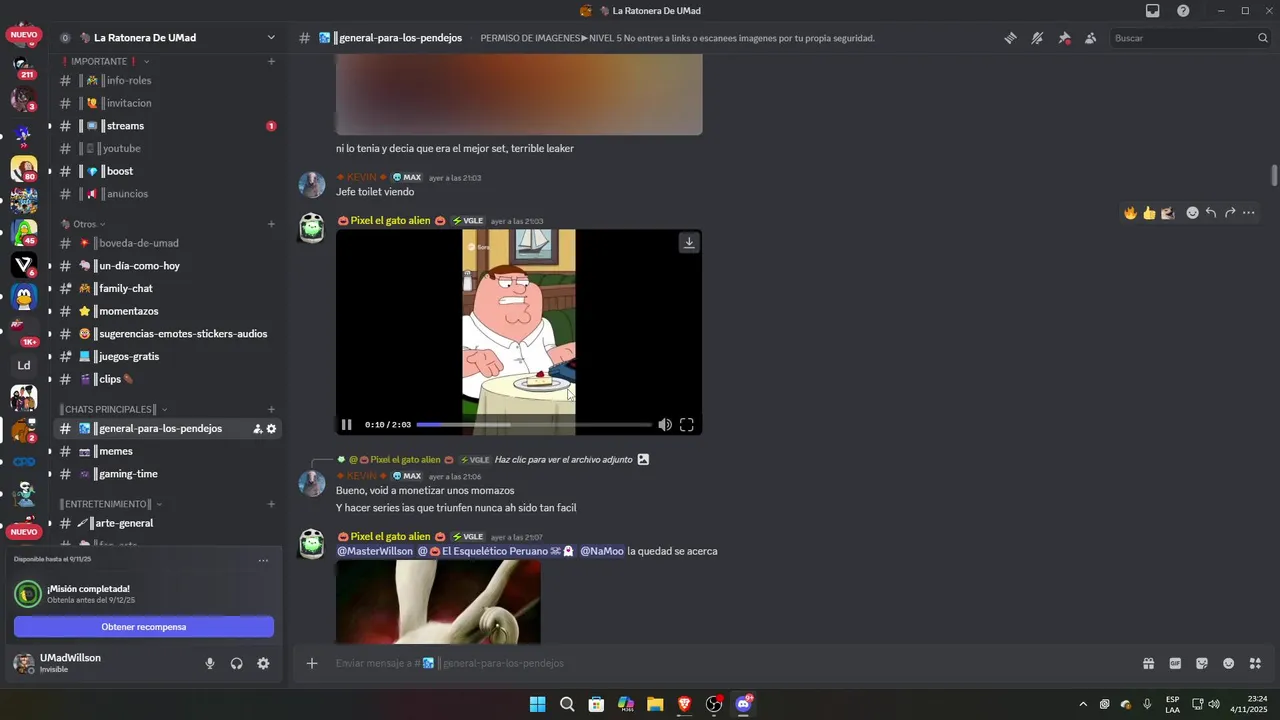Create channel in CHATS PRINCIPALES category

click(x=271, y=409)
